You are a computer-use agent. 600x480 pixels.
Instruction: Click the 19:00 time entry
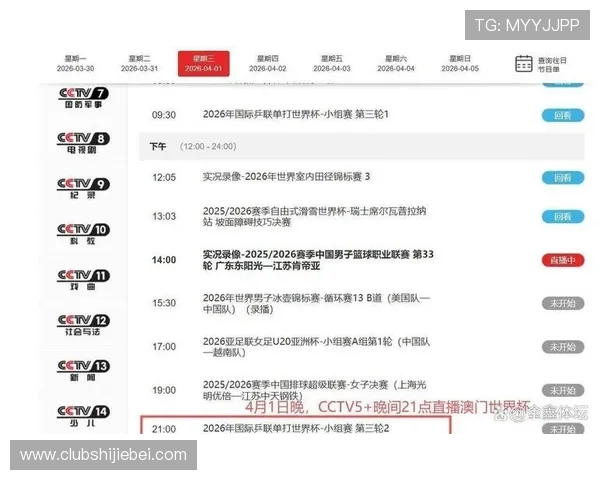[164, 390]
